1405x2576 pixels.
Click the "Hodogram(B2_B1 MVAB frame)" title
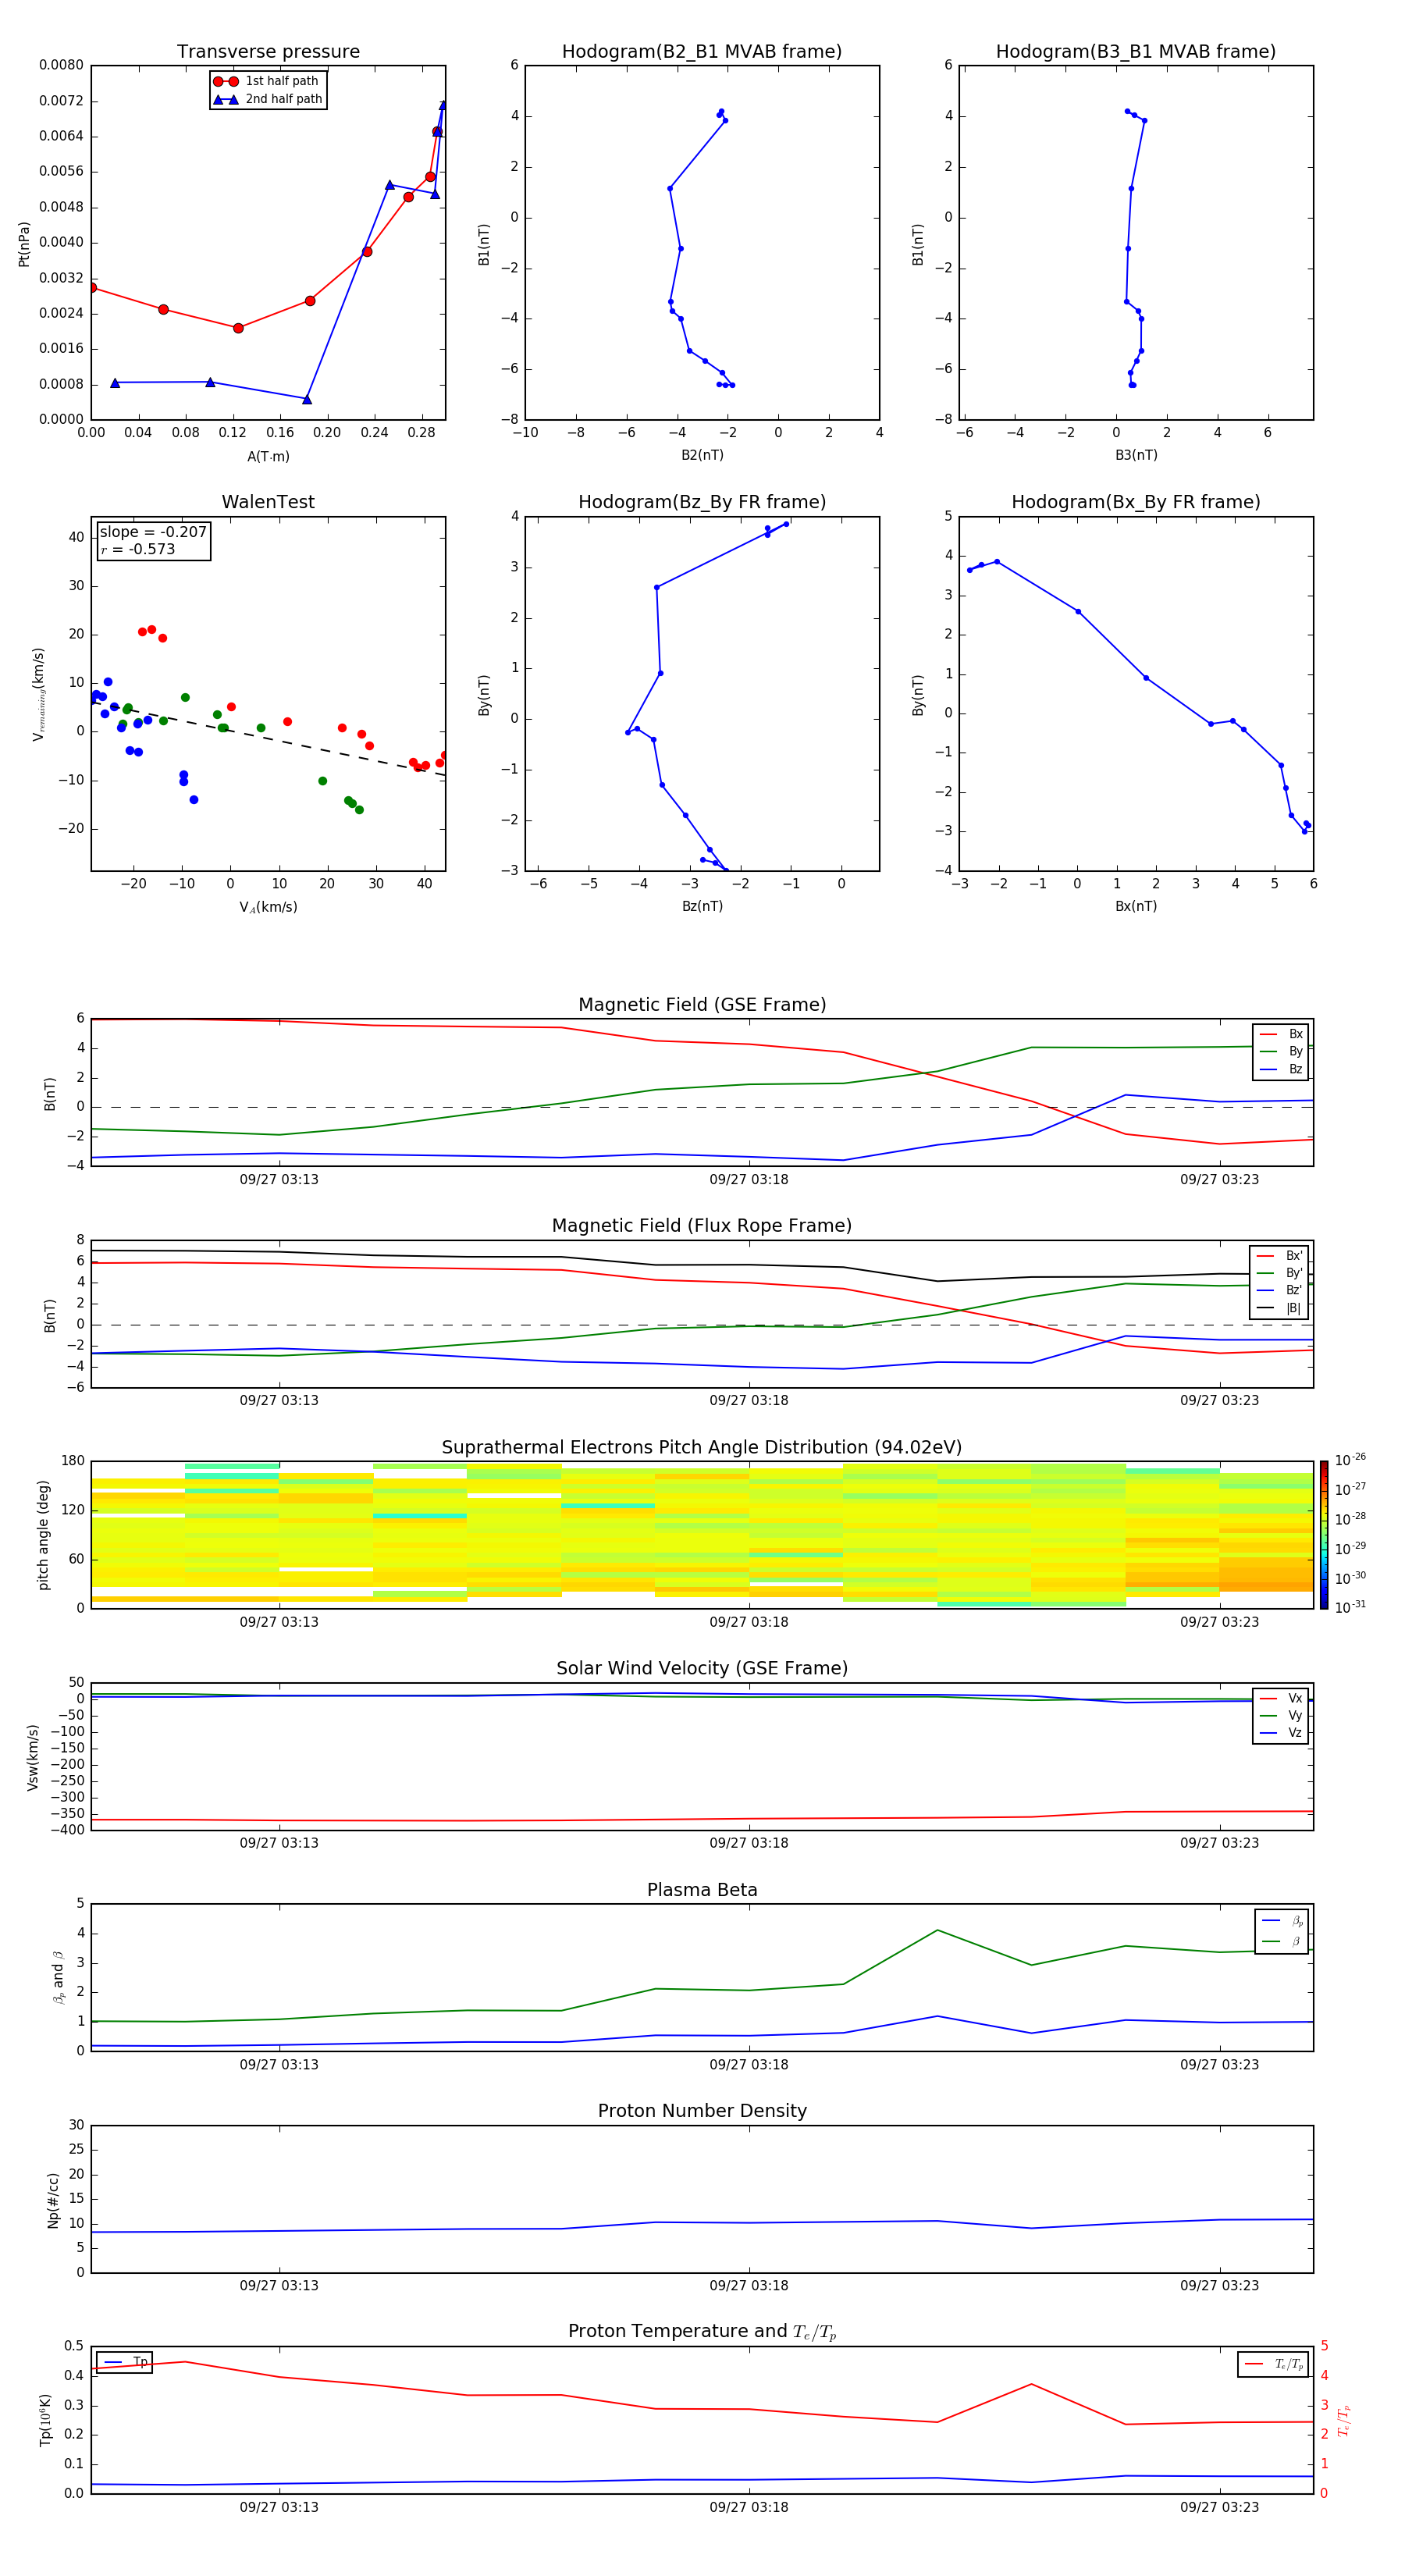click(x=702, y=51)
